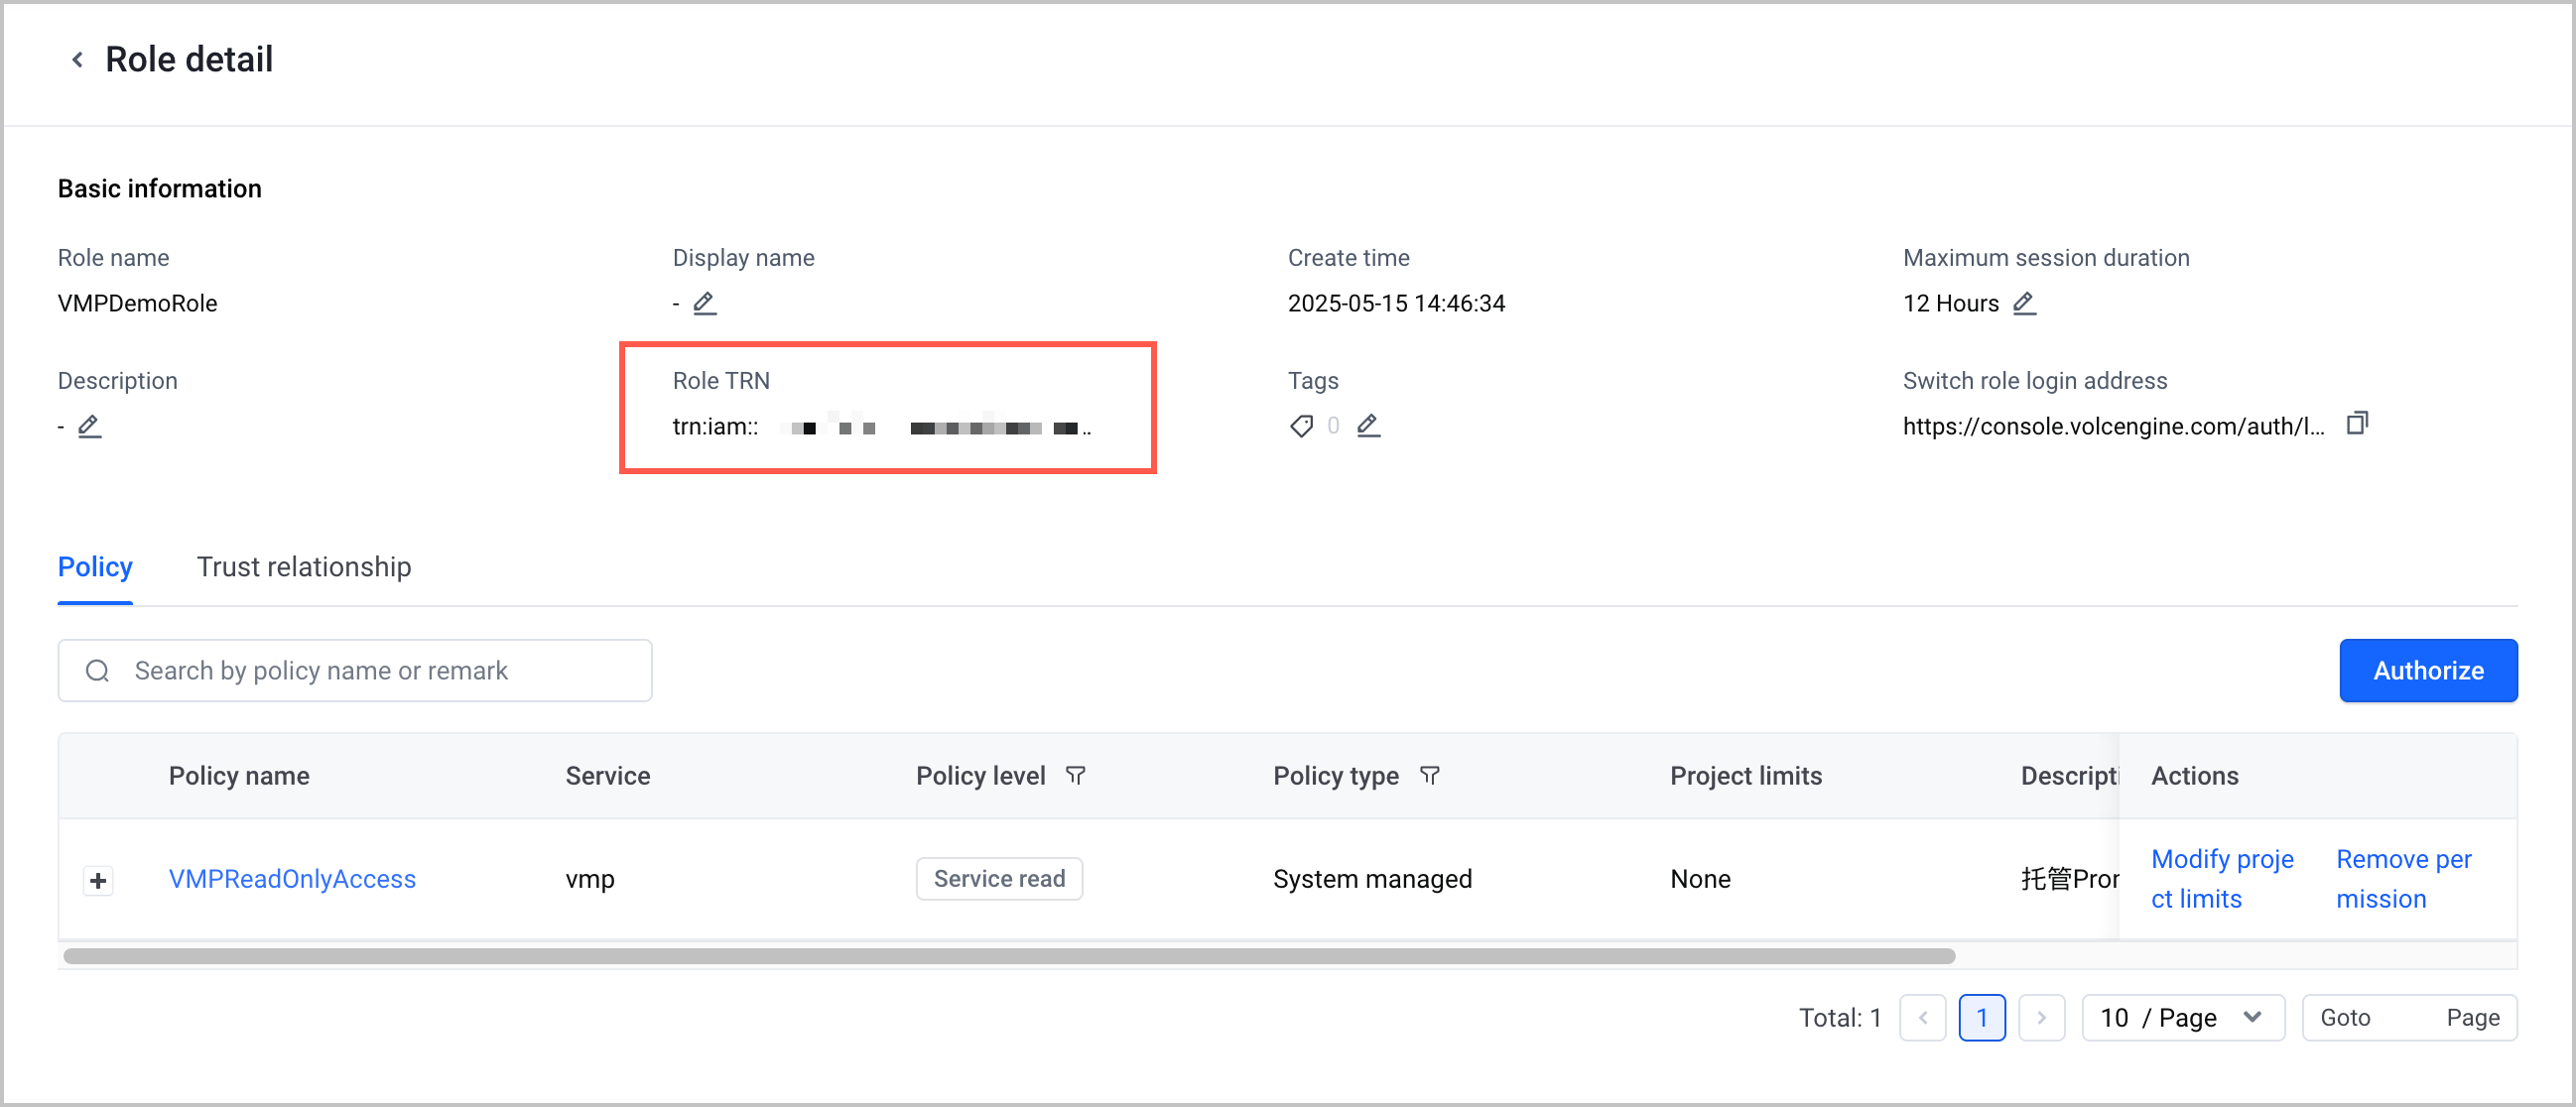Select the Policy tab
This screenshot has height=1107, width=2576.
pyautogui.click(x=95, y=567)
